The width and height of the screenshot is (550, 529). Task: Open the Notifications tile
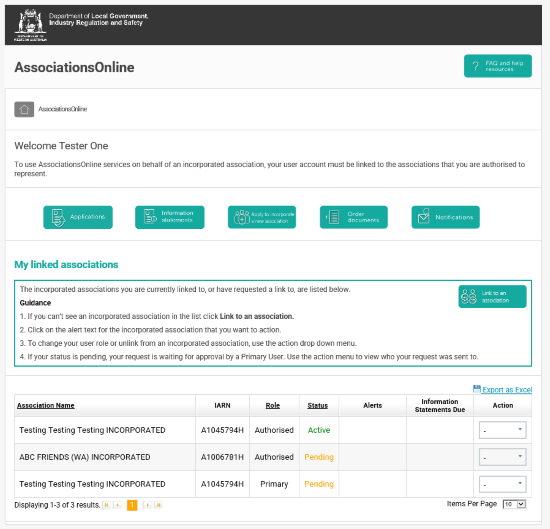click(445, 217)
